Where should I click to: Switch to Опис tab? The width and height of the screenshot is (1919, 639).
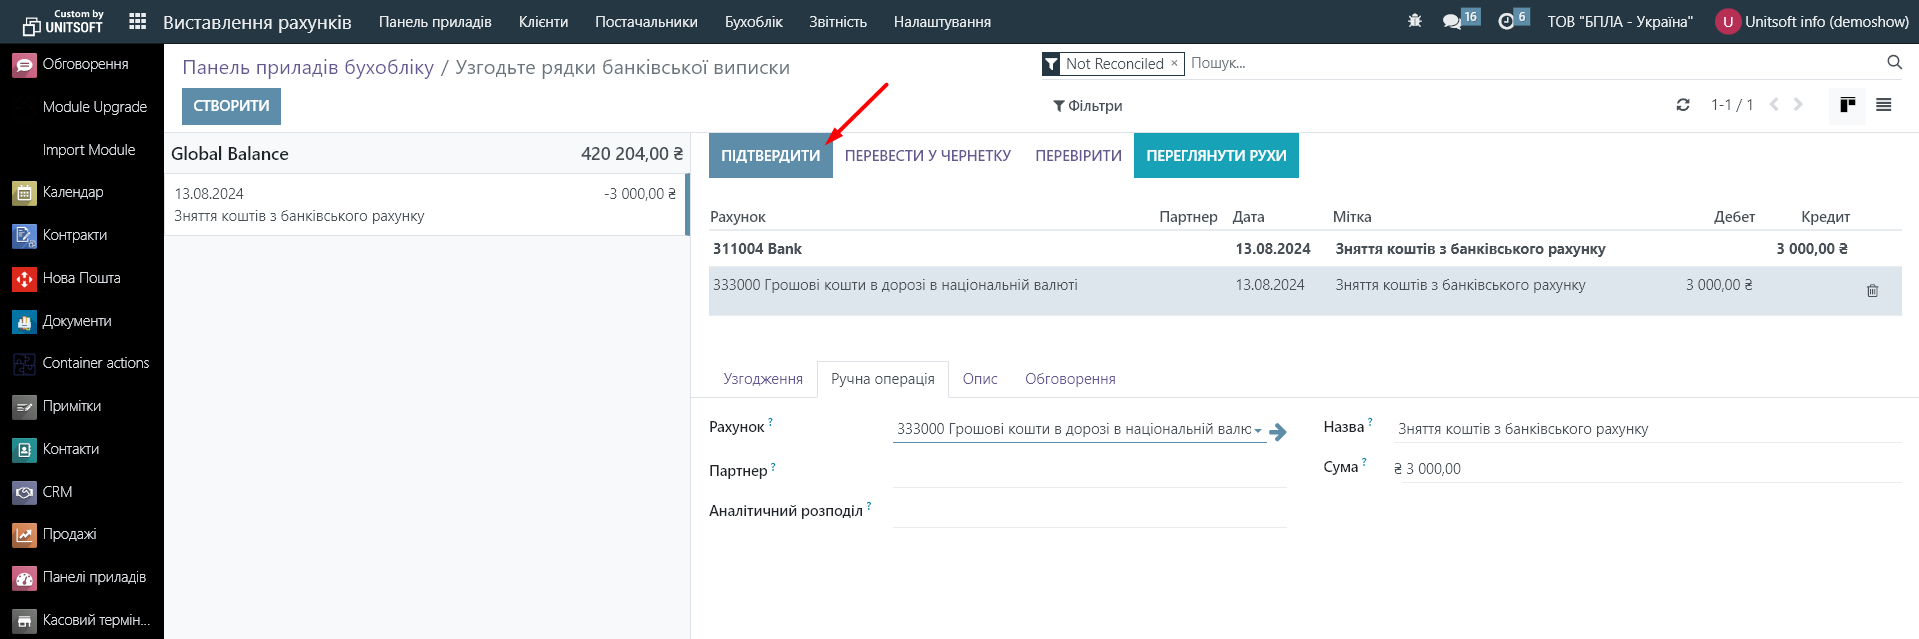(x=980, y=379)
